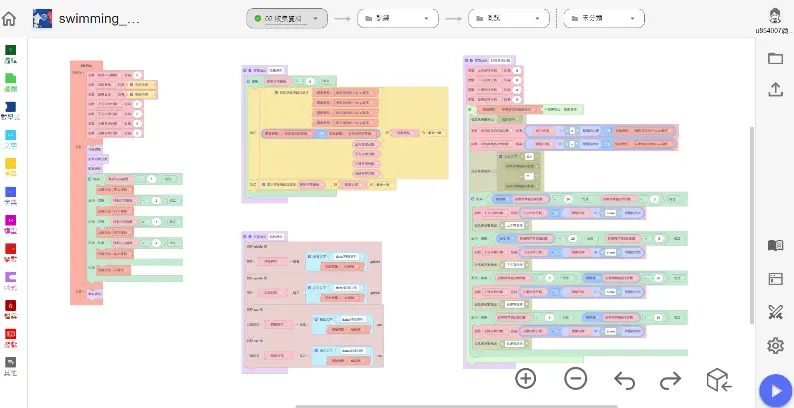Click the swimming project title
Image resolution: width=794 pixels, height=408 pixels.
[99, 19]
